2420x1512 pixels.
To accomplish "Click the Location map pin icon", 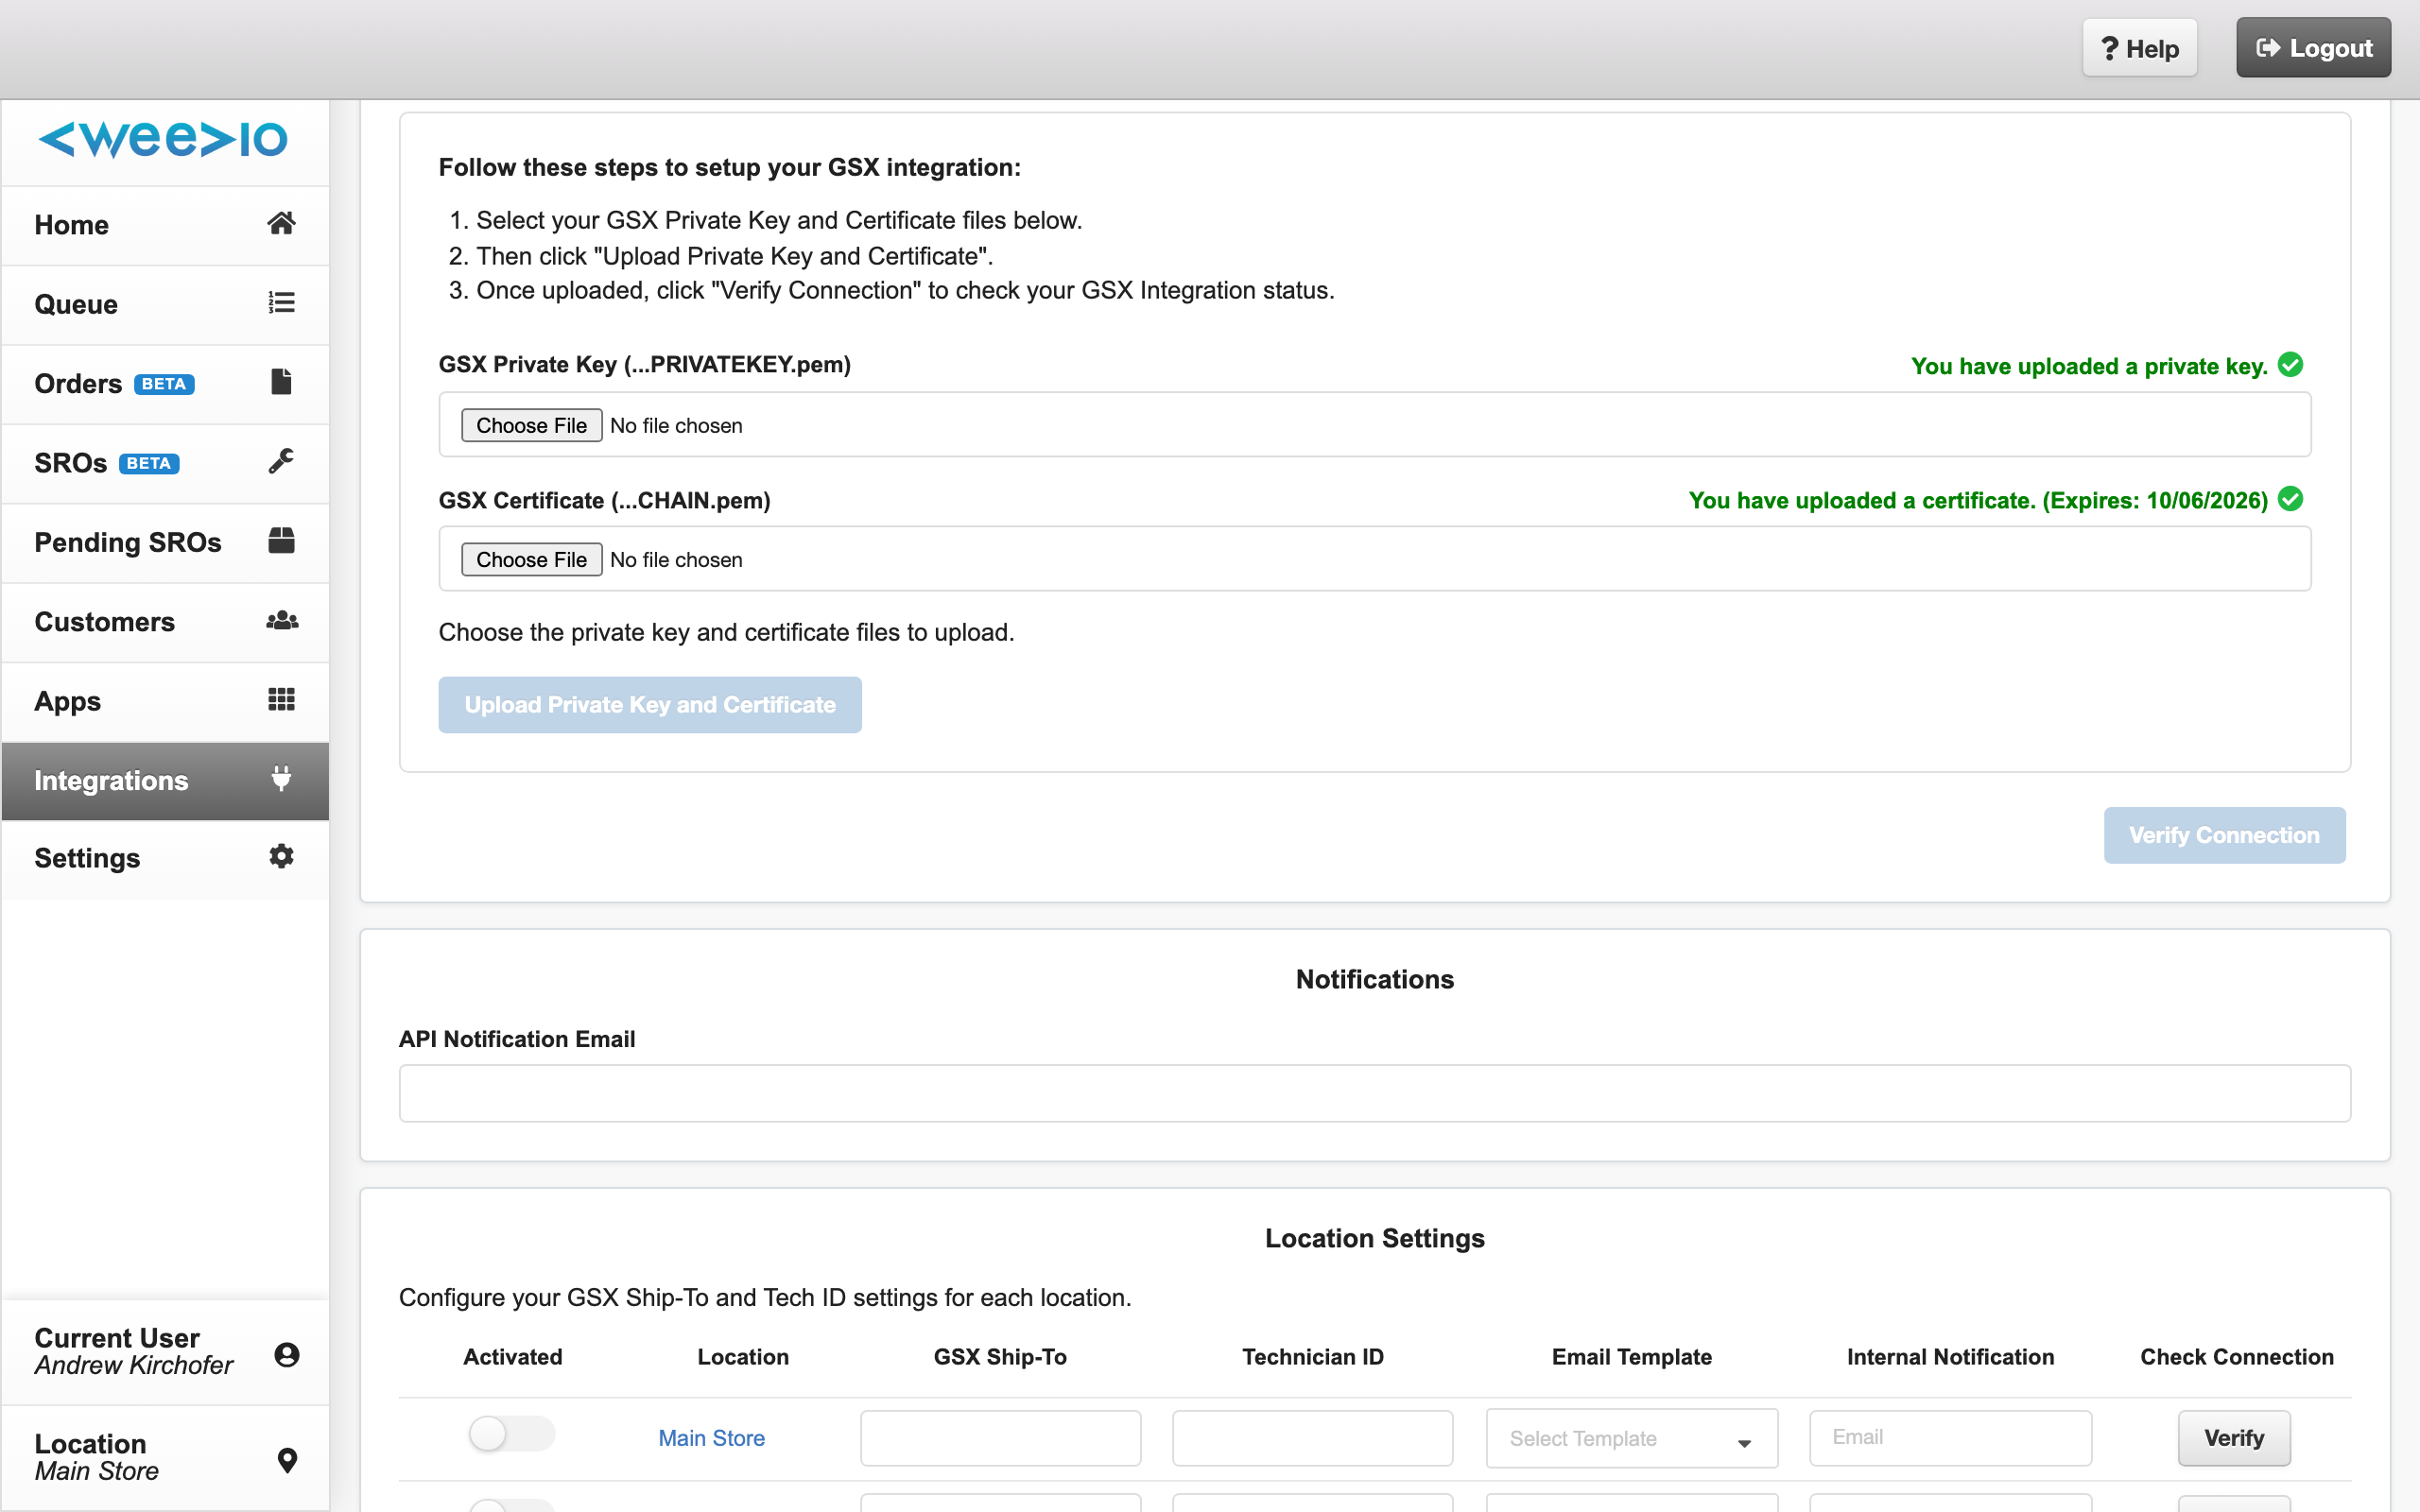I will pos(287,1460).
